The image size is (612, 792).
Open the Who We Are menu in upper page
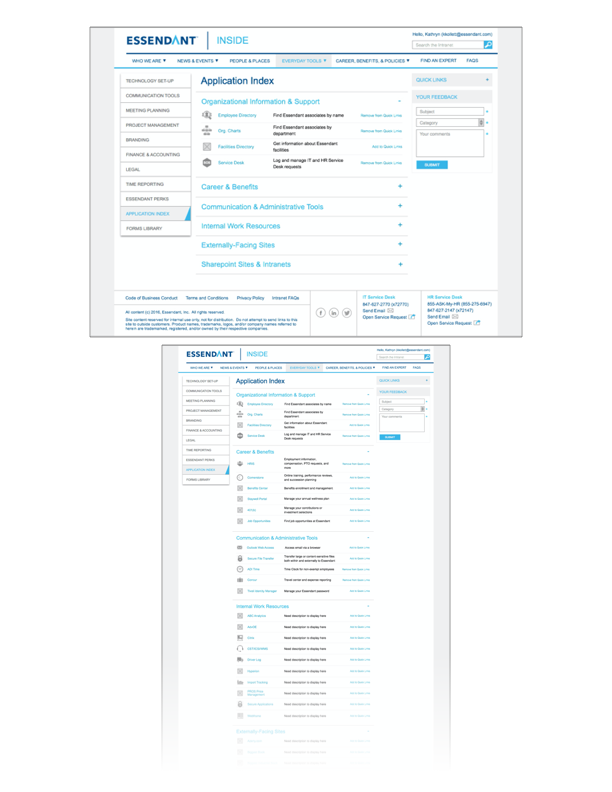148,61
